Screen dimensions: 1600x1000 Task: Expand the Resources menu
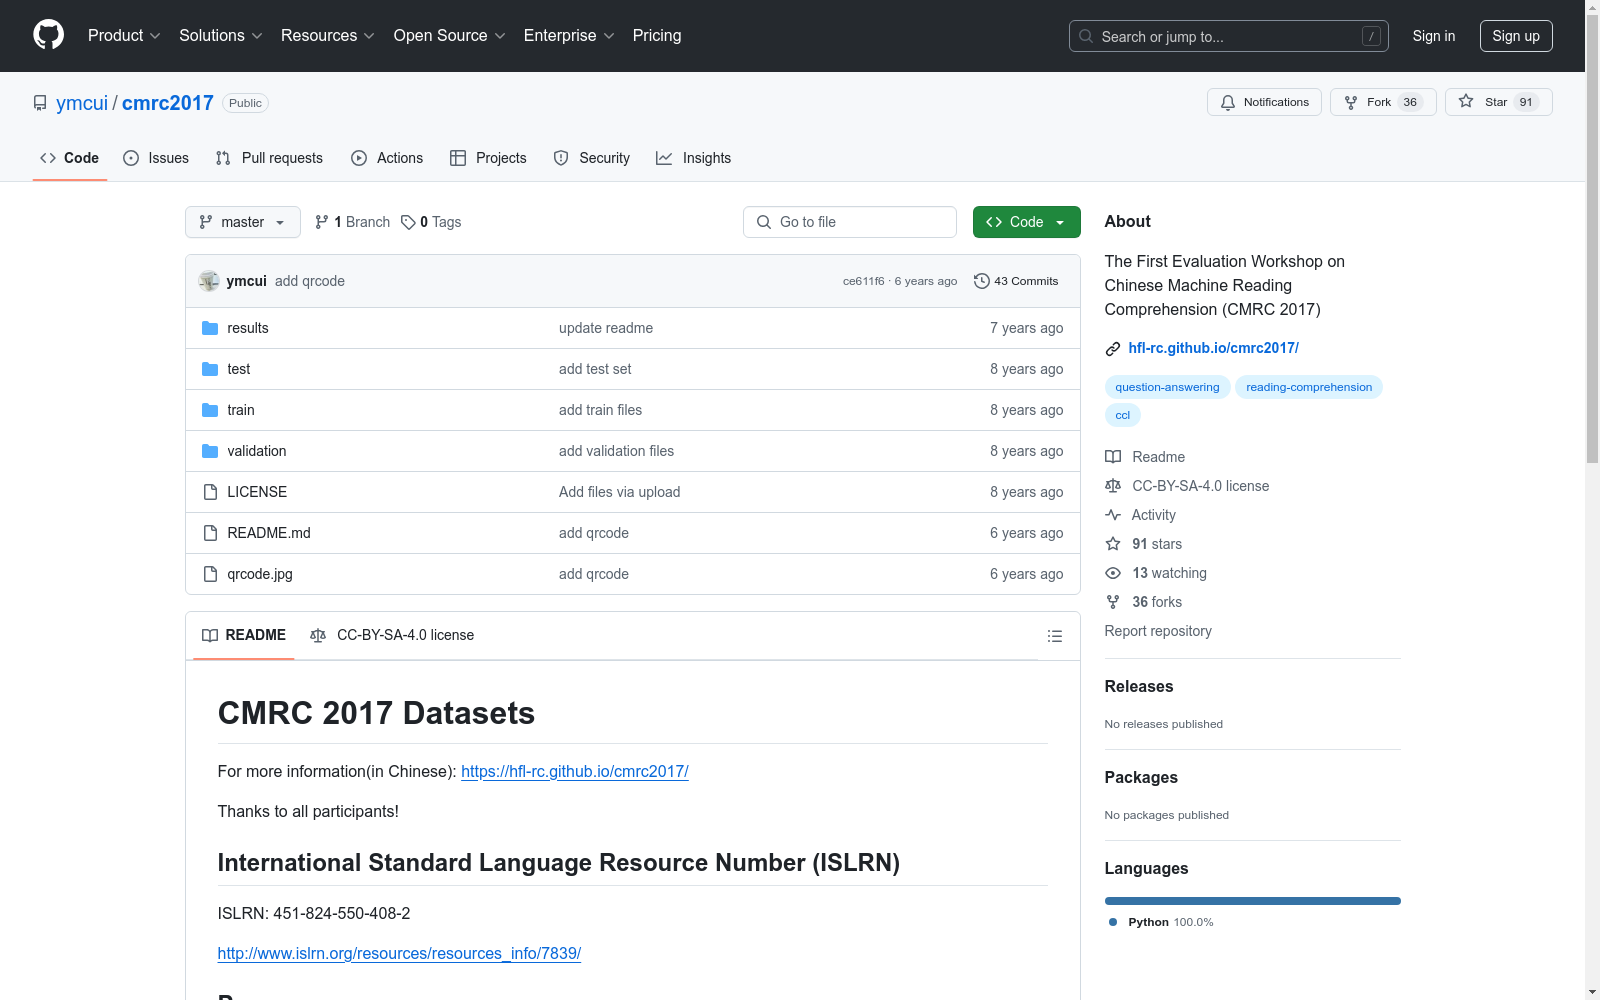[x=328, y=36]
